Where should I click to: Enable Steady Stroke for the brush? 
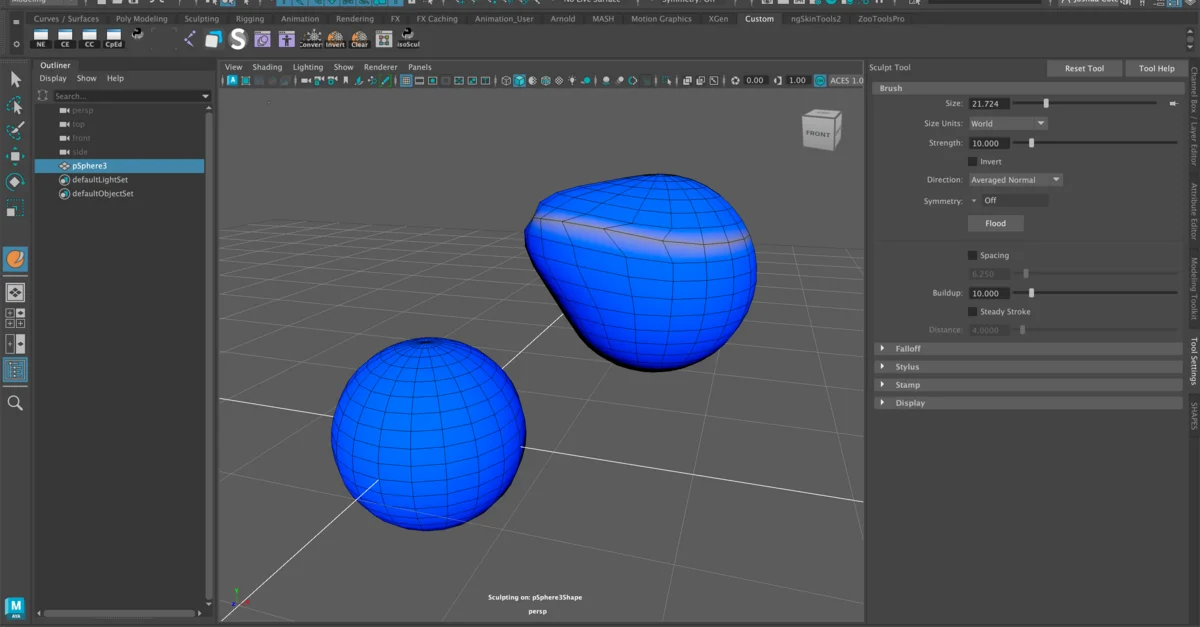970,311
